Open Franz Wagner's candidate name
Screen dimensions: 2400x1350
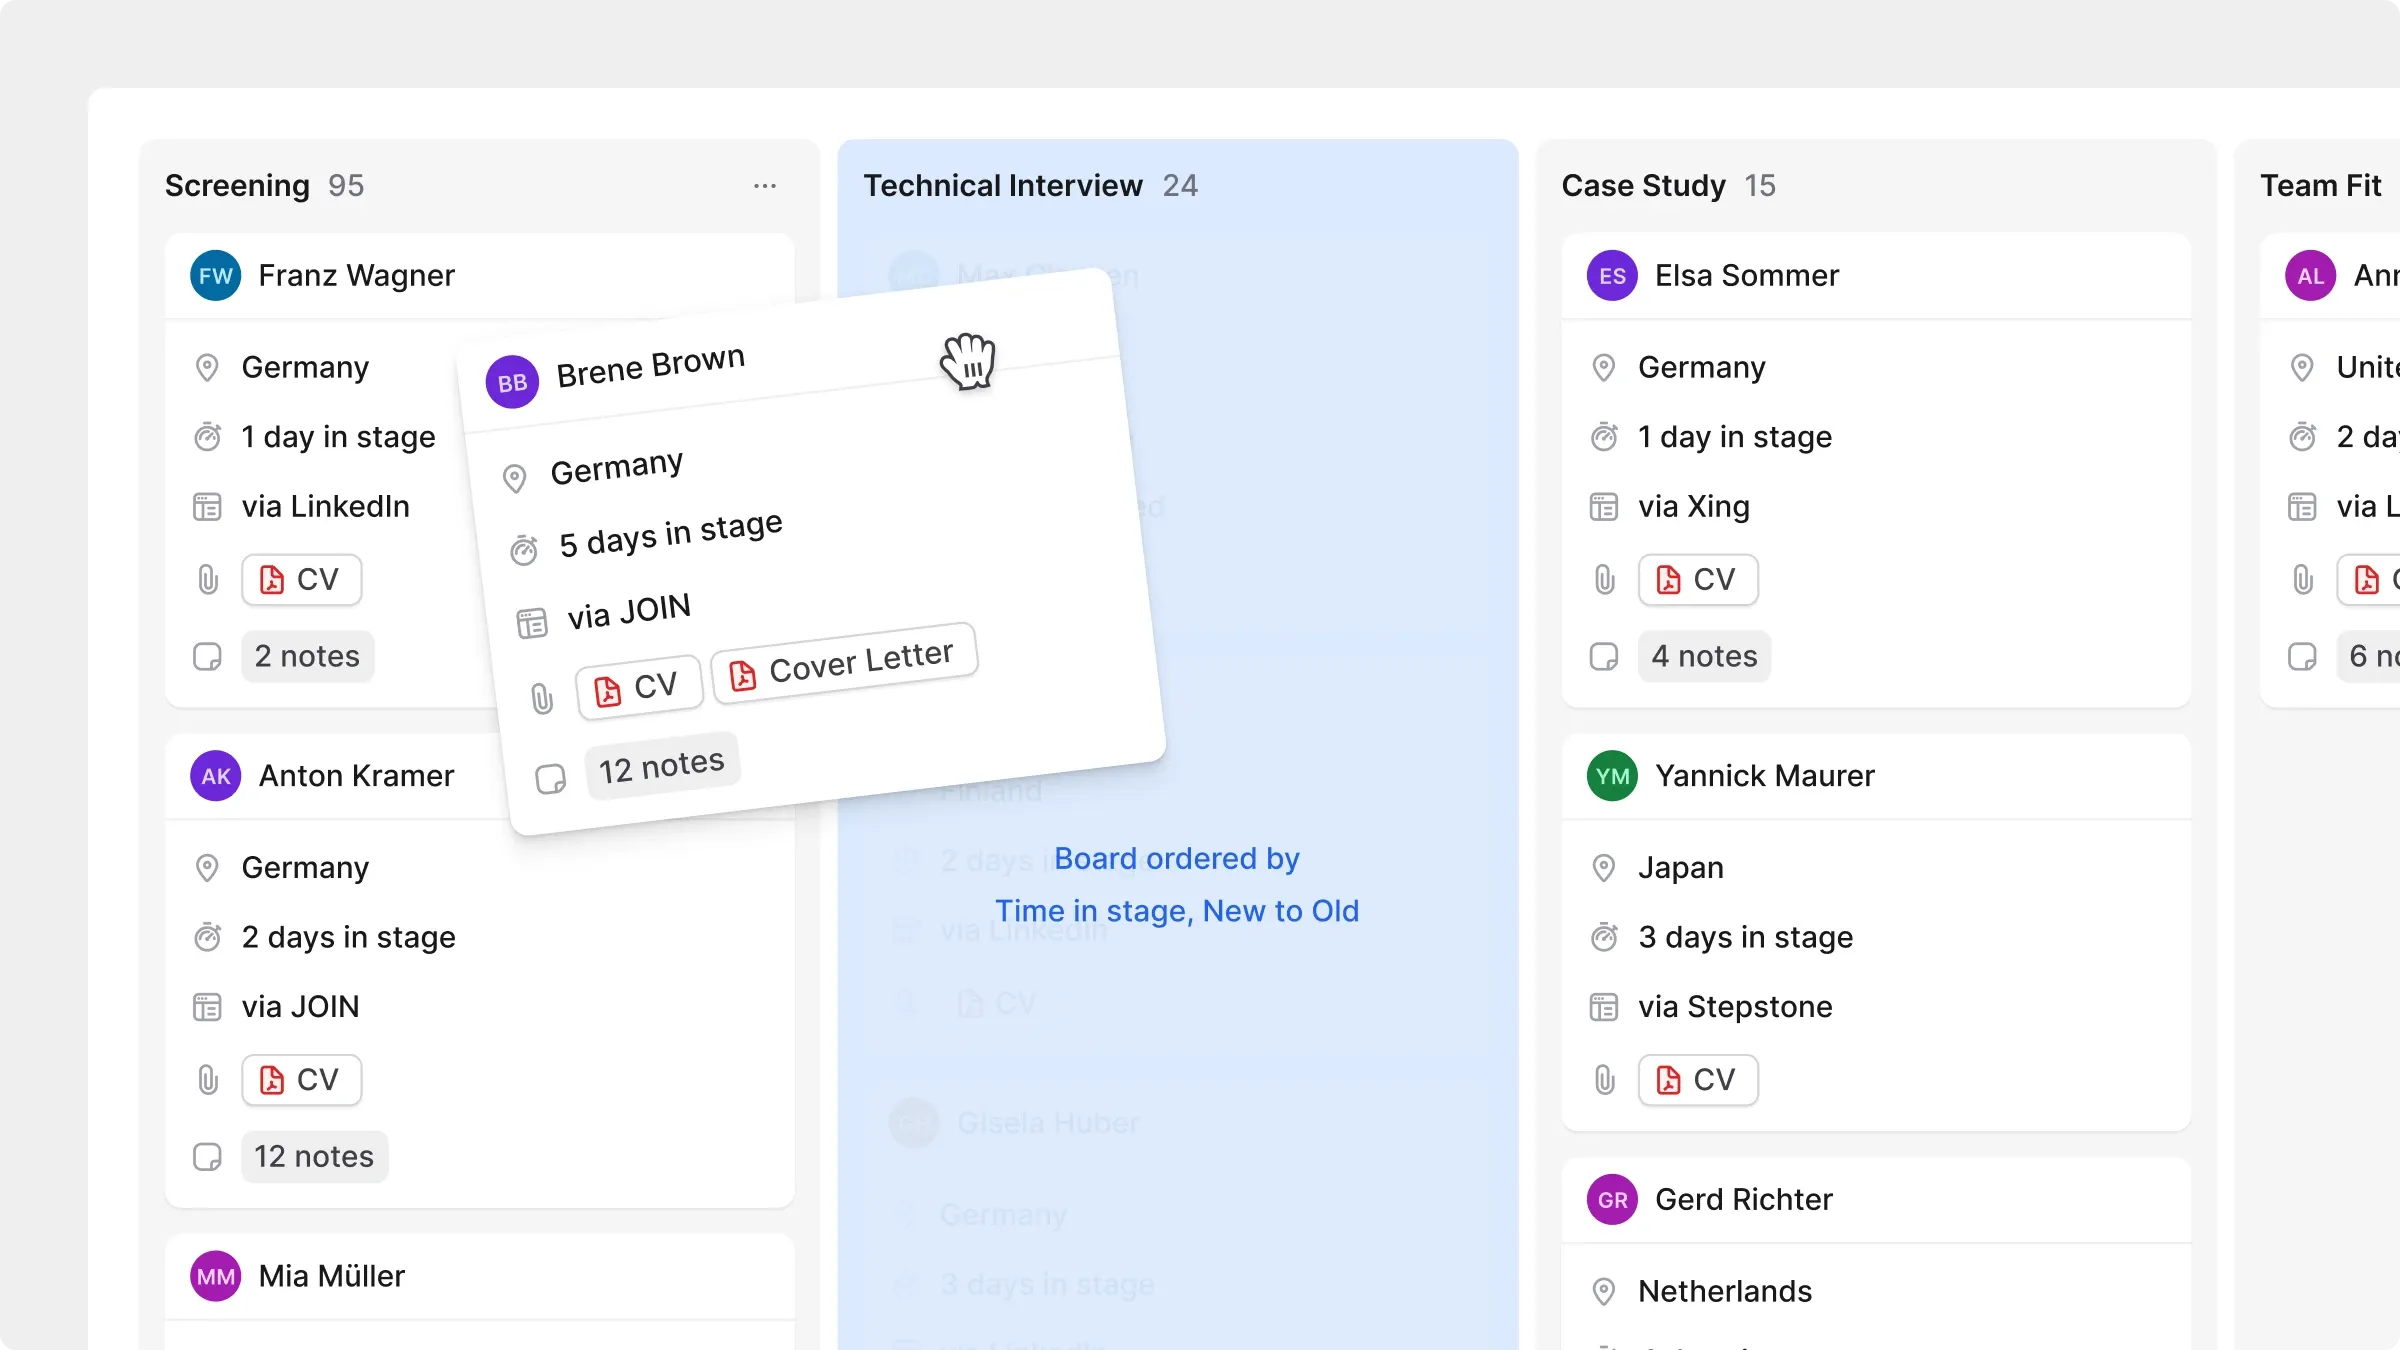click(x=357, y=276)
